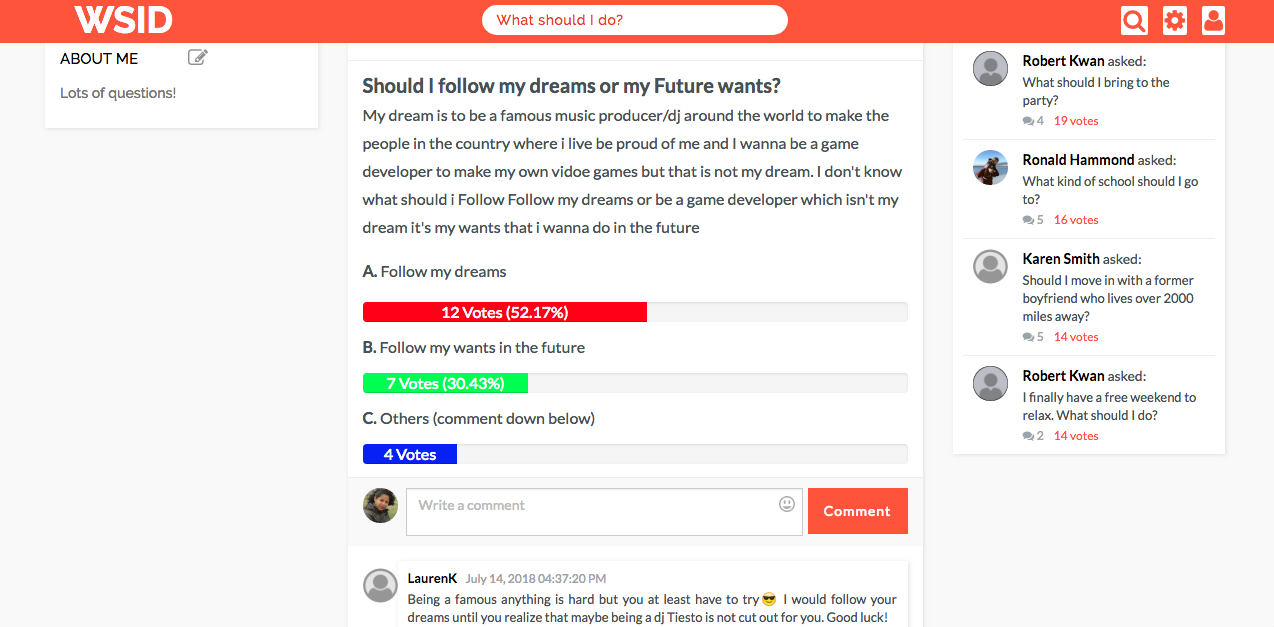Screen dimensions: 1274x627
Task: Go home via the WSID logo
Action: coord(123,20)
